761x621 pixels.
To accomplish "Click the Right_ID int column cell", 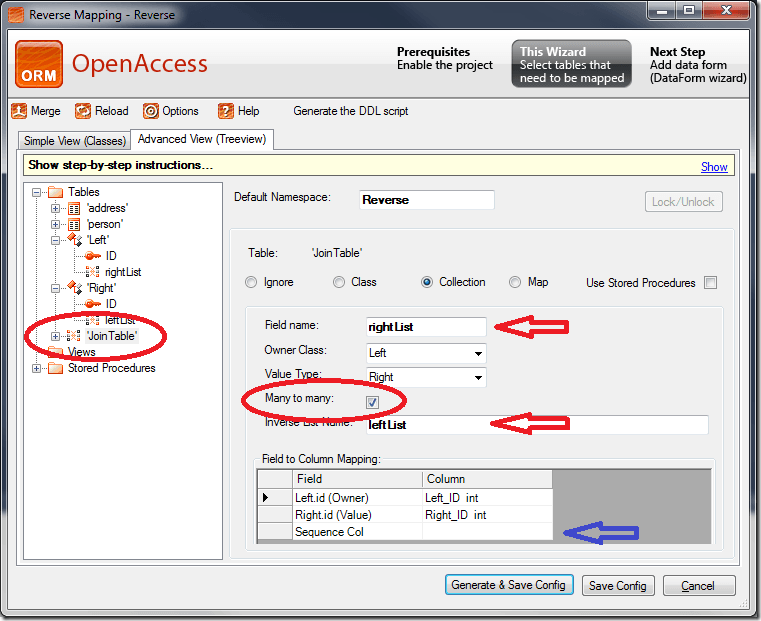I will tap(487, 515).
